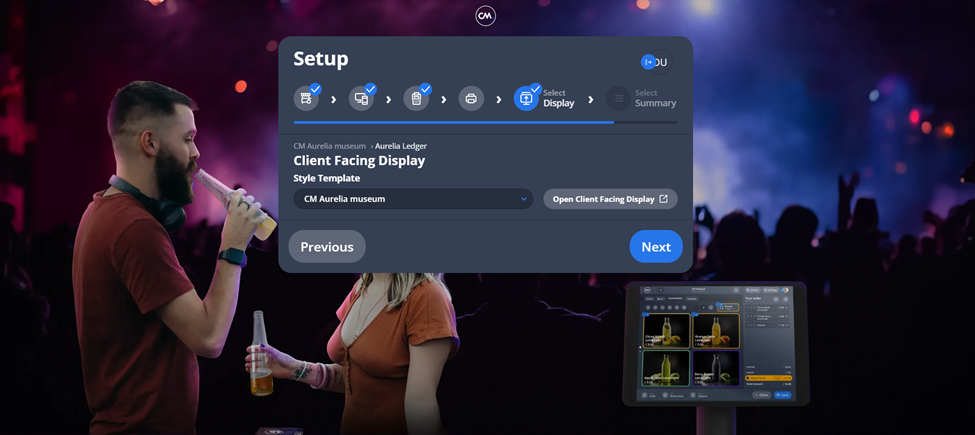The width and height of the screenshot is (975, 435).
Task: Go to the first setup step store icon
Action: [x=306, y=99]
